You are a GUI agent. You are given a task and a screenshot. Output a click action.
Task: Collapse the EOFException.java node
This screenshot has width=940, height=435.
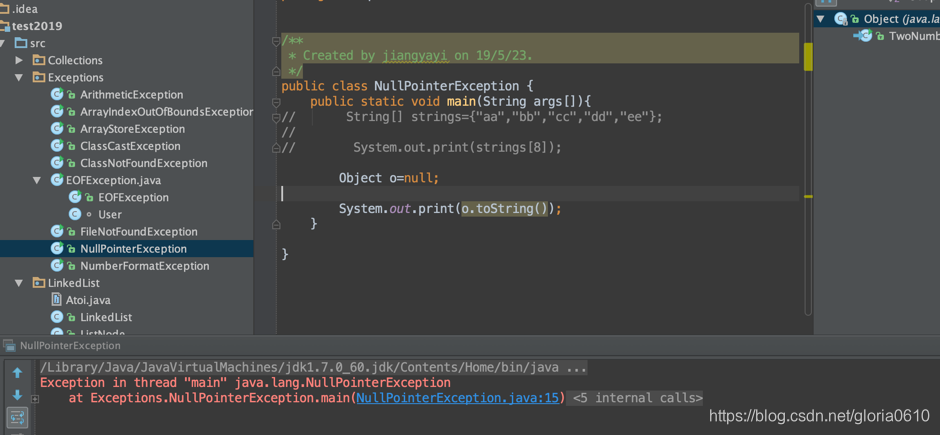(37, 180)
